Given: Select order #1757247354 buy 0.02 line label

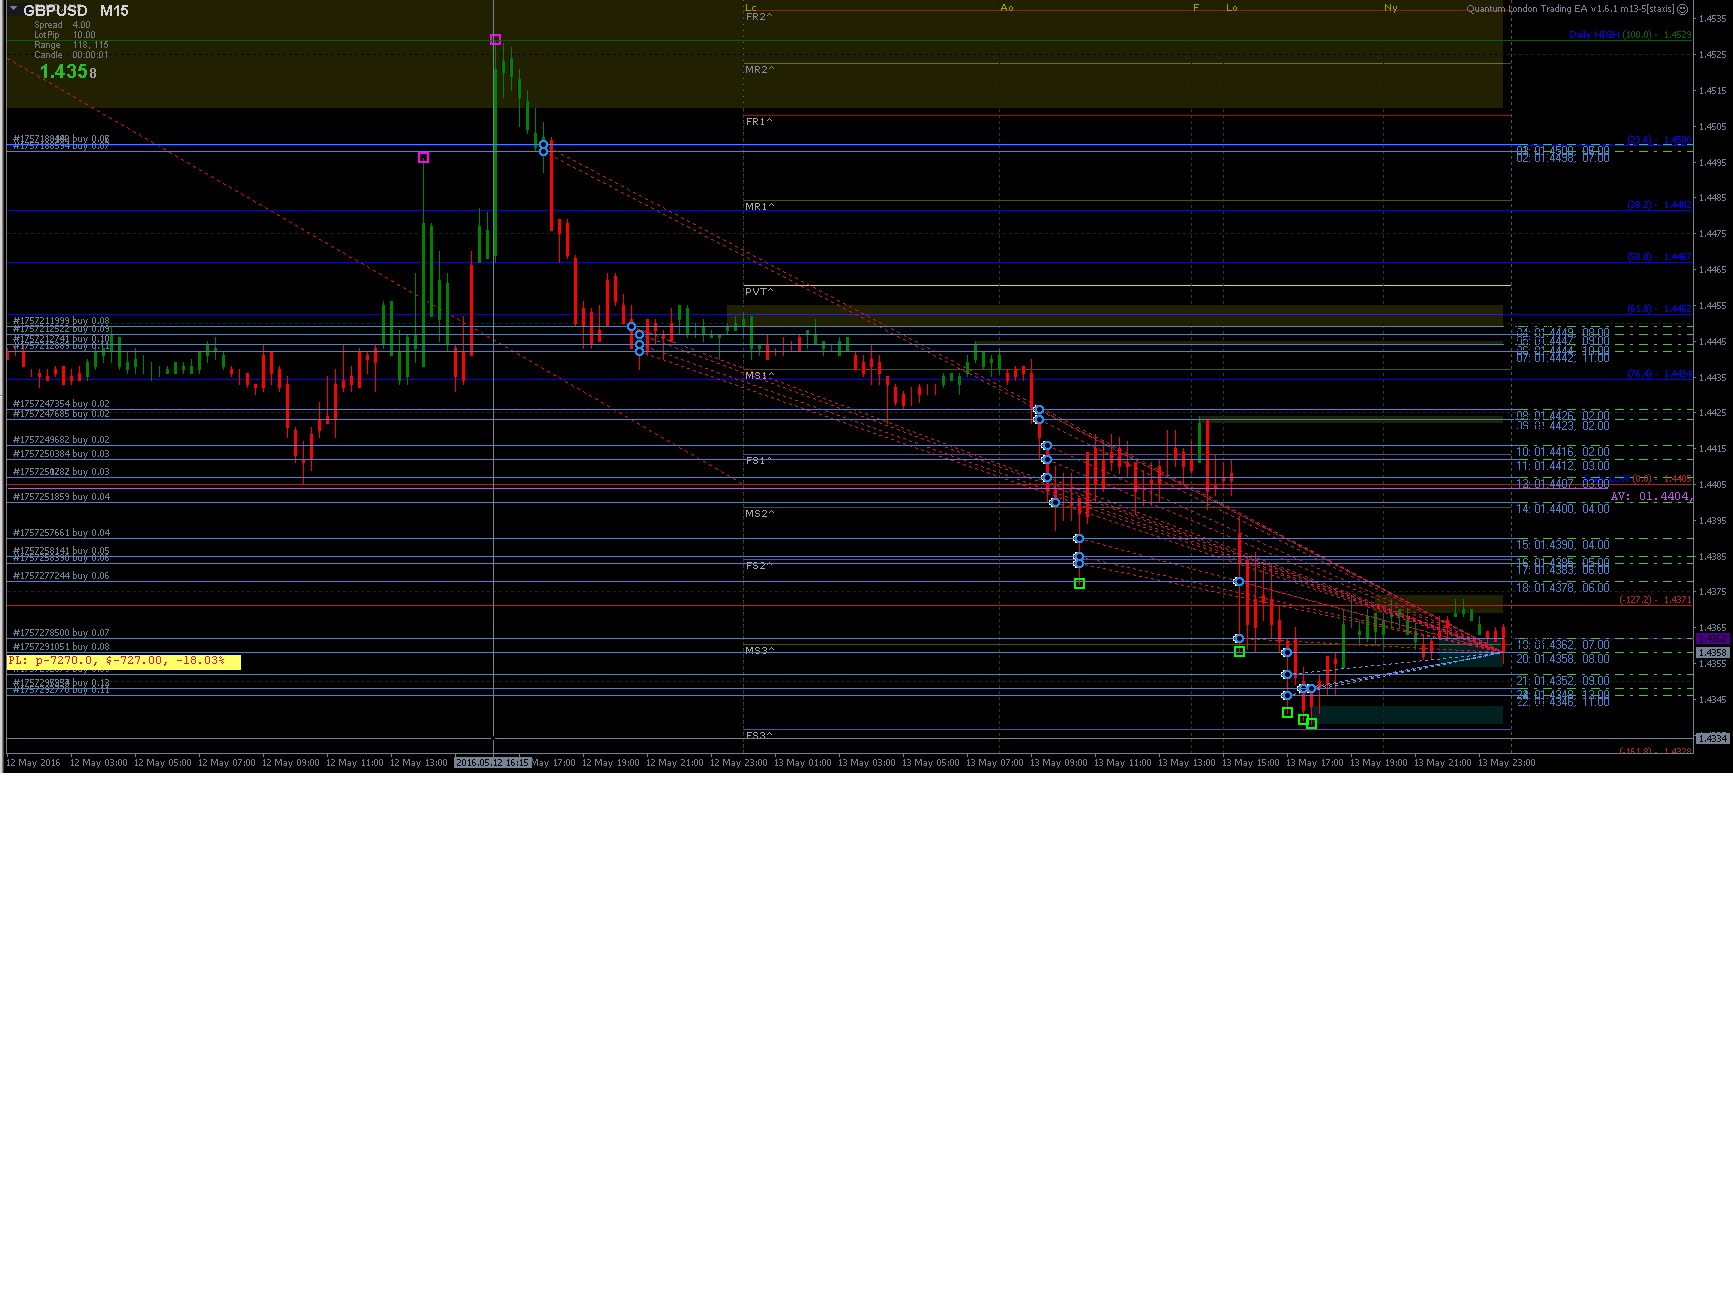Looking at the screenshot, I should (61, 404).
